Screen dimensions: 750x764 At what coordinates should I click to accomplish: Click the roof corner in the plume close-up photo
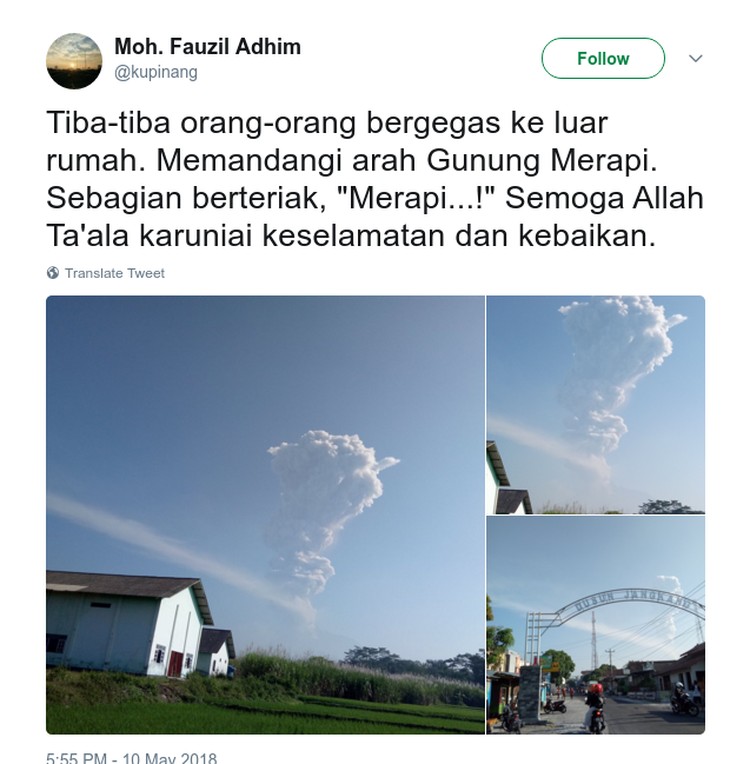508,480
